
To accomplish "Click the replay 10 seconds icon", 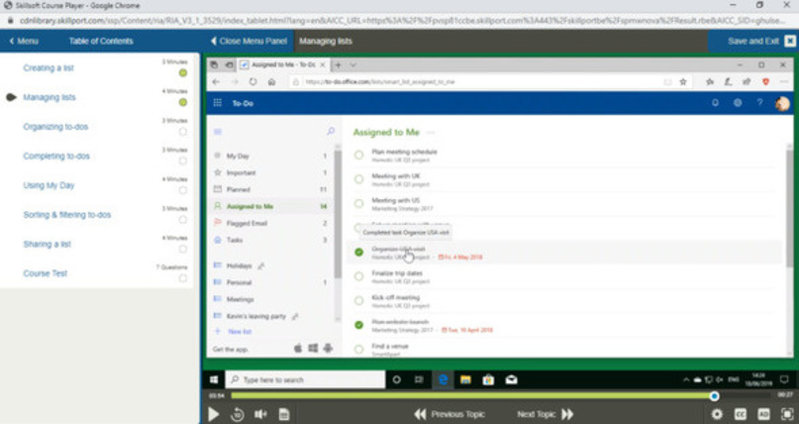I will pos(237,414).
